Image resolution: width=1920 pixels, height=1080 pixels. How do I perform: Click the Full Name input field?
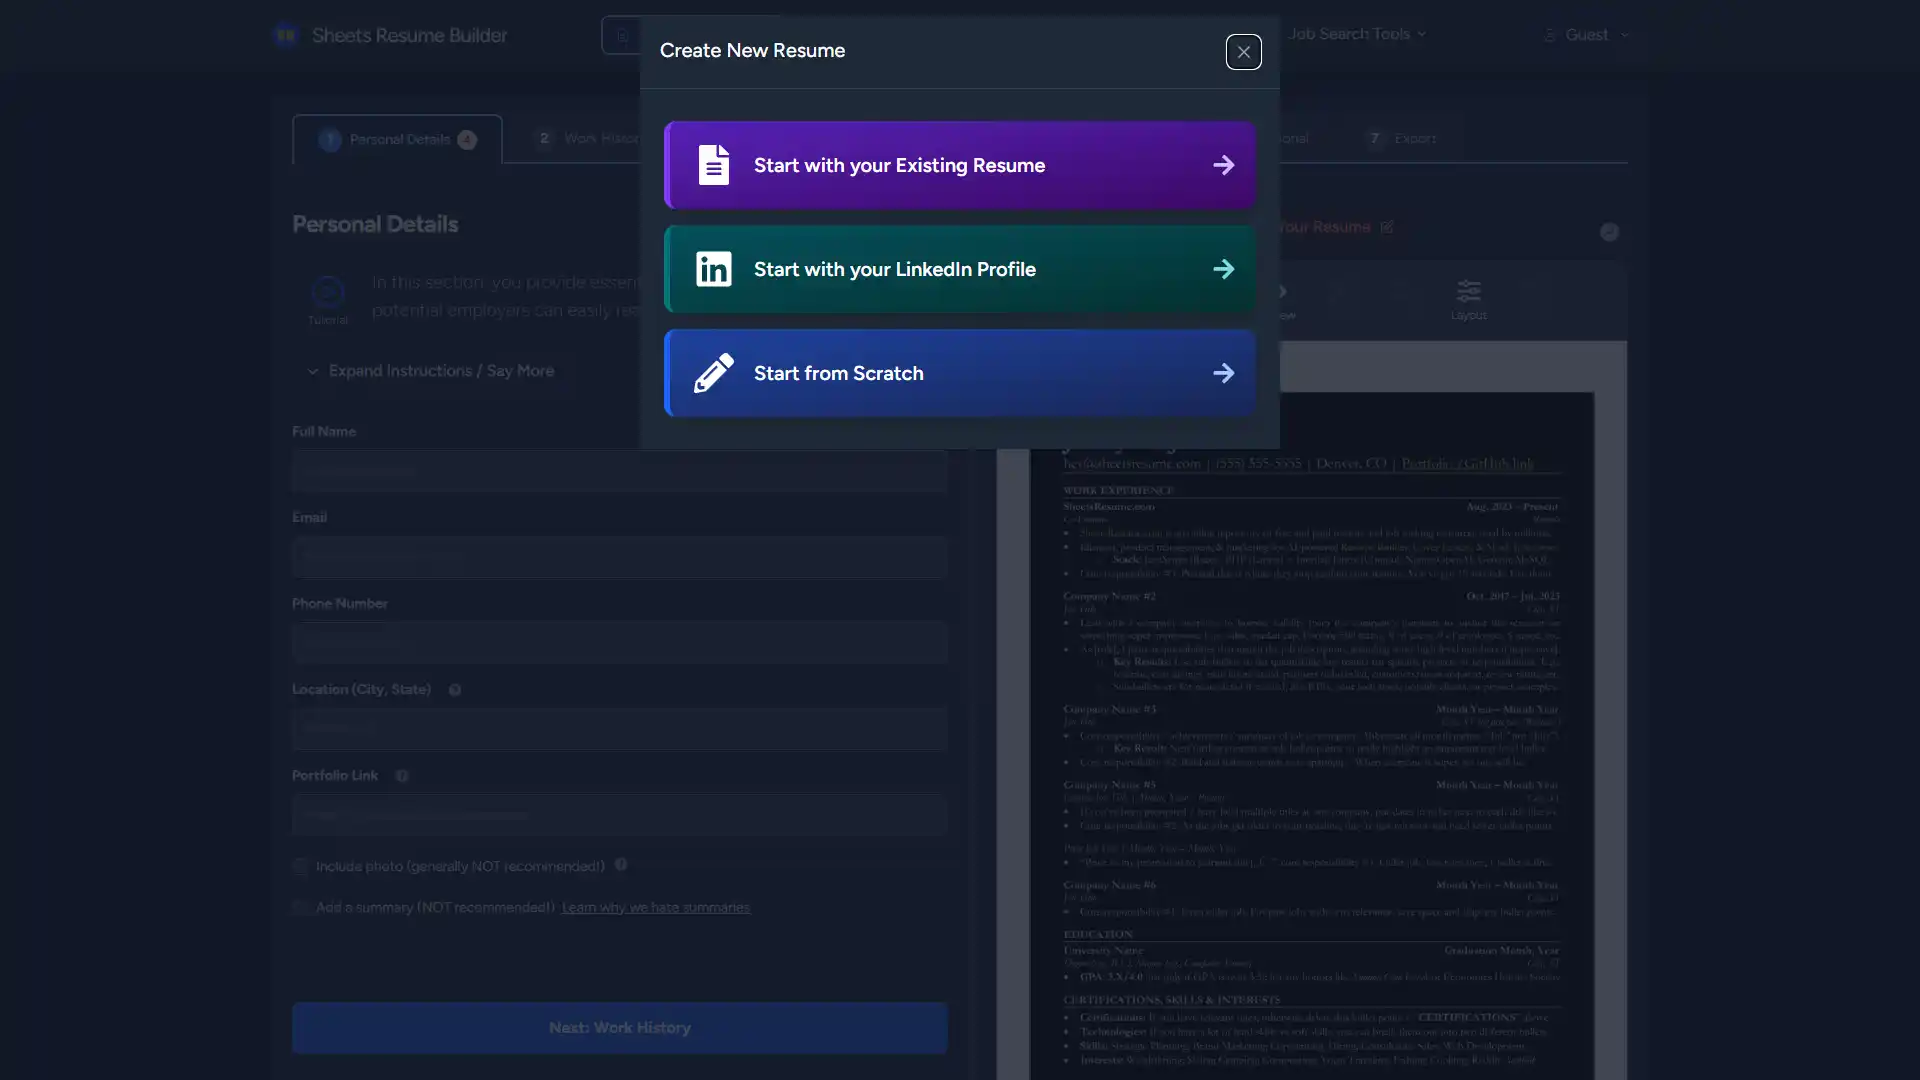coord(619,471)
